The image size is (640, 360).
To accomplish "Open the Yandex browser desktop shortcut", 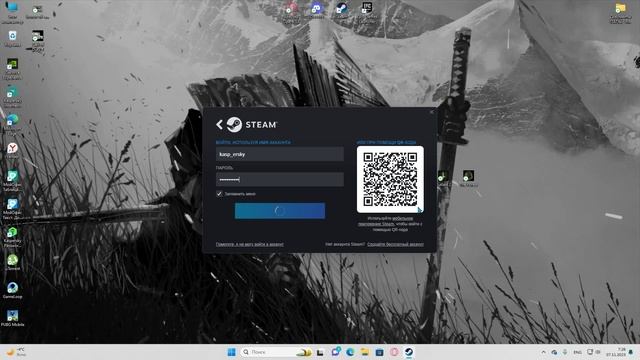I will (x=12, y=150).
